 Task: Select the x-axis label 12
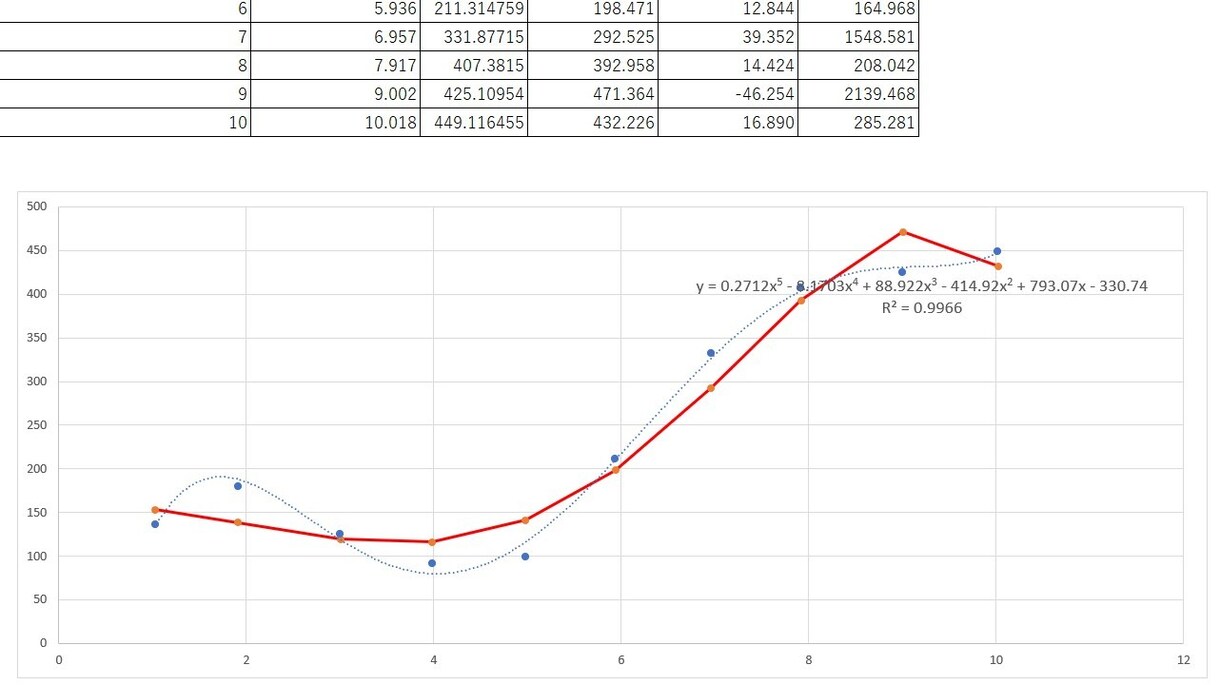(x=1183, y=660)
